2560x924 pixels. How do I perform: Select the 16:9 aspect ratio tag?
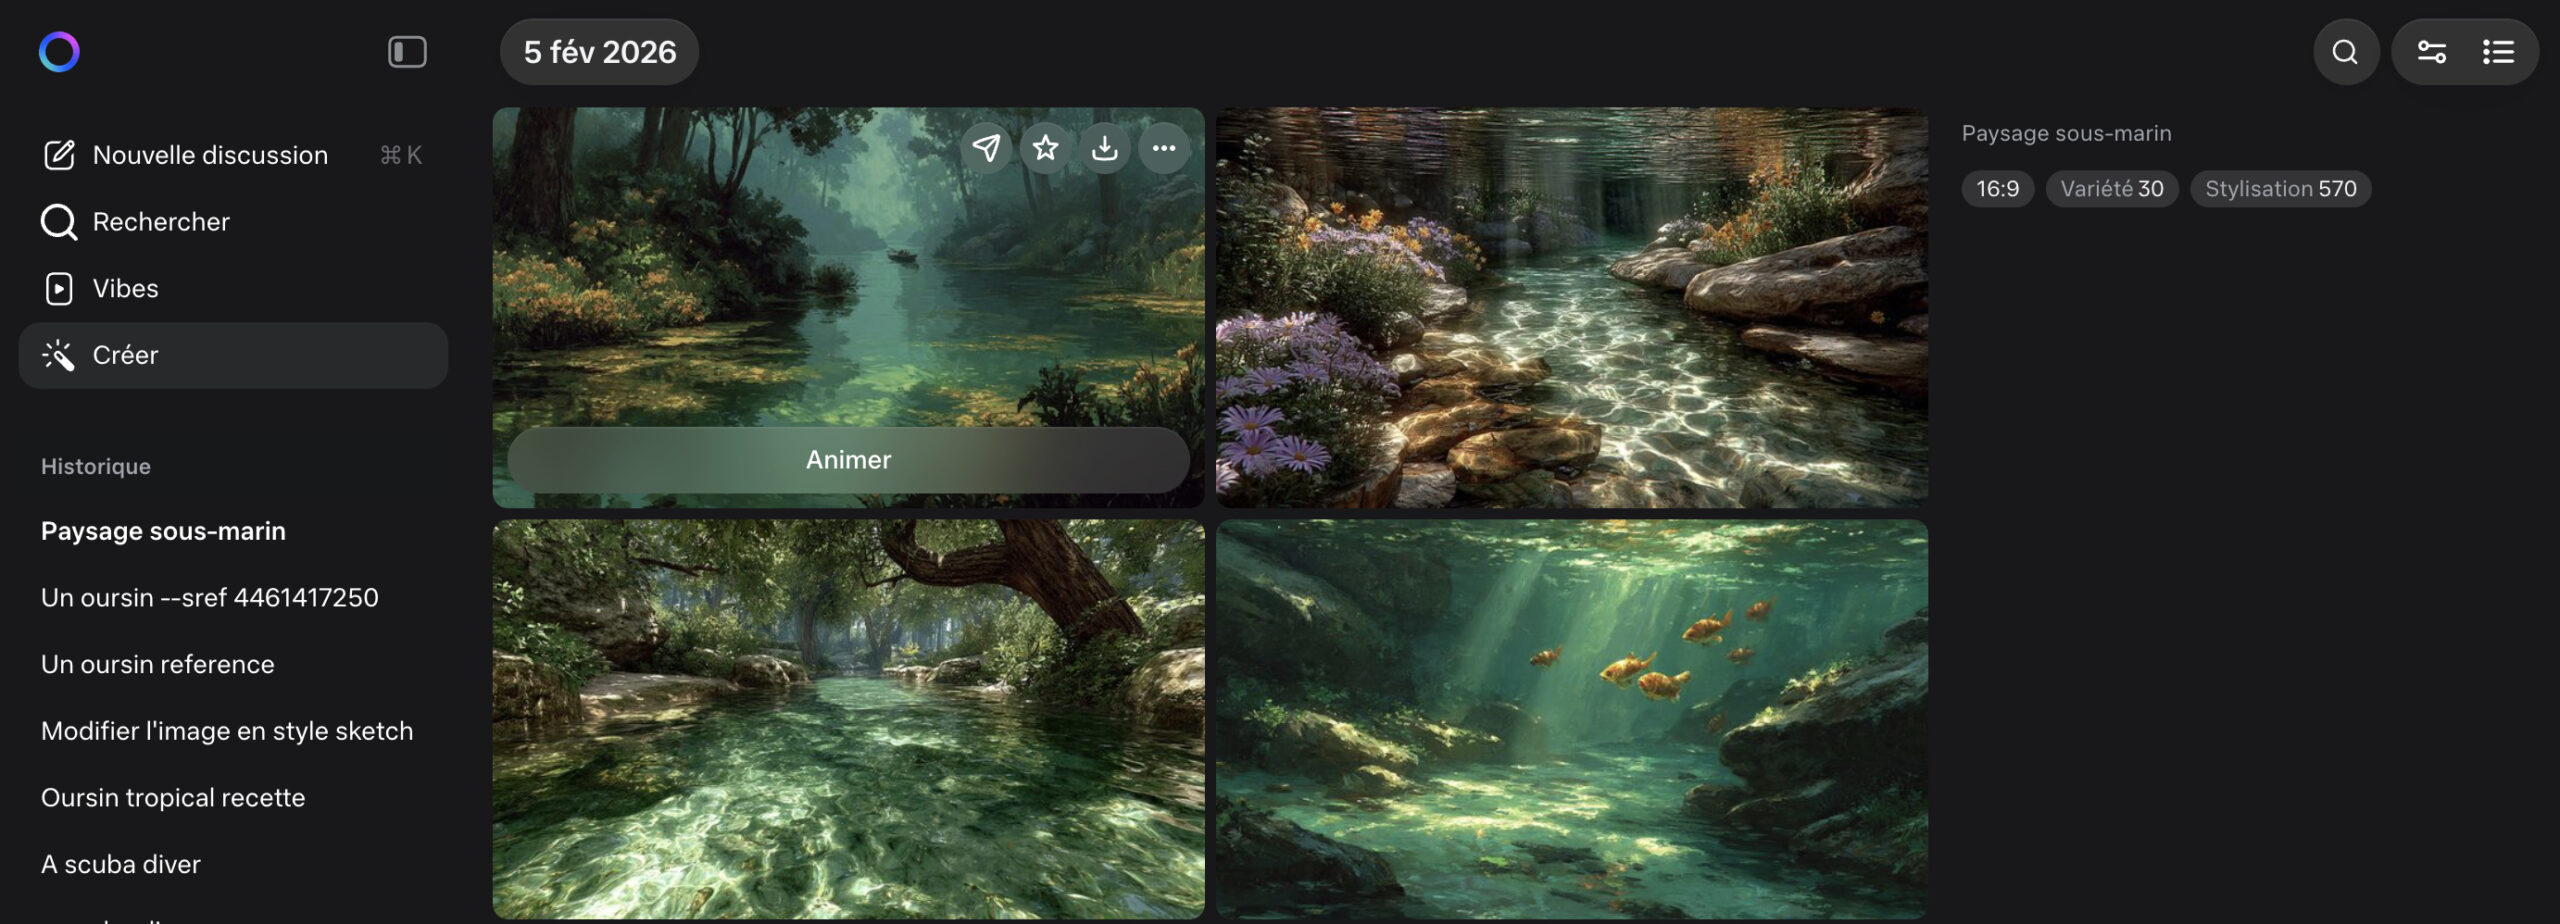[1998, 189]
